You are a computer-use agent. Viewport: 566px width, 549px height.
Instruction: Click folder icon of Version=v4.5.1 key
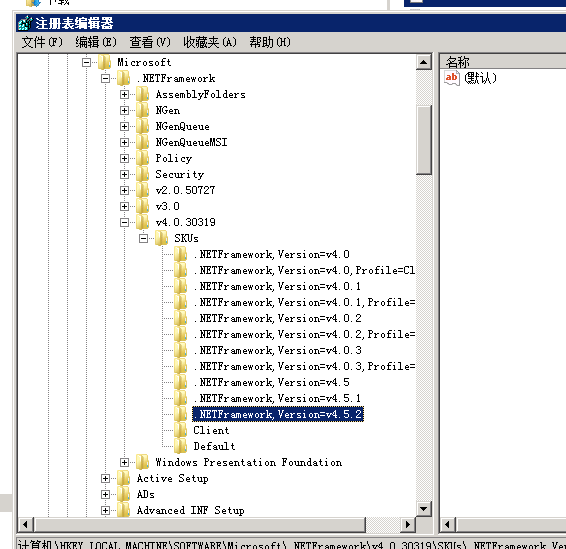coord(180,398)
